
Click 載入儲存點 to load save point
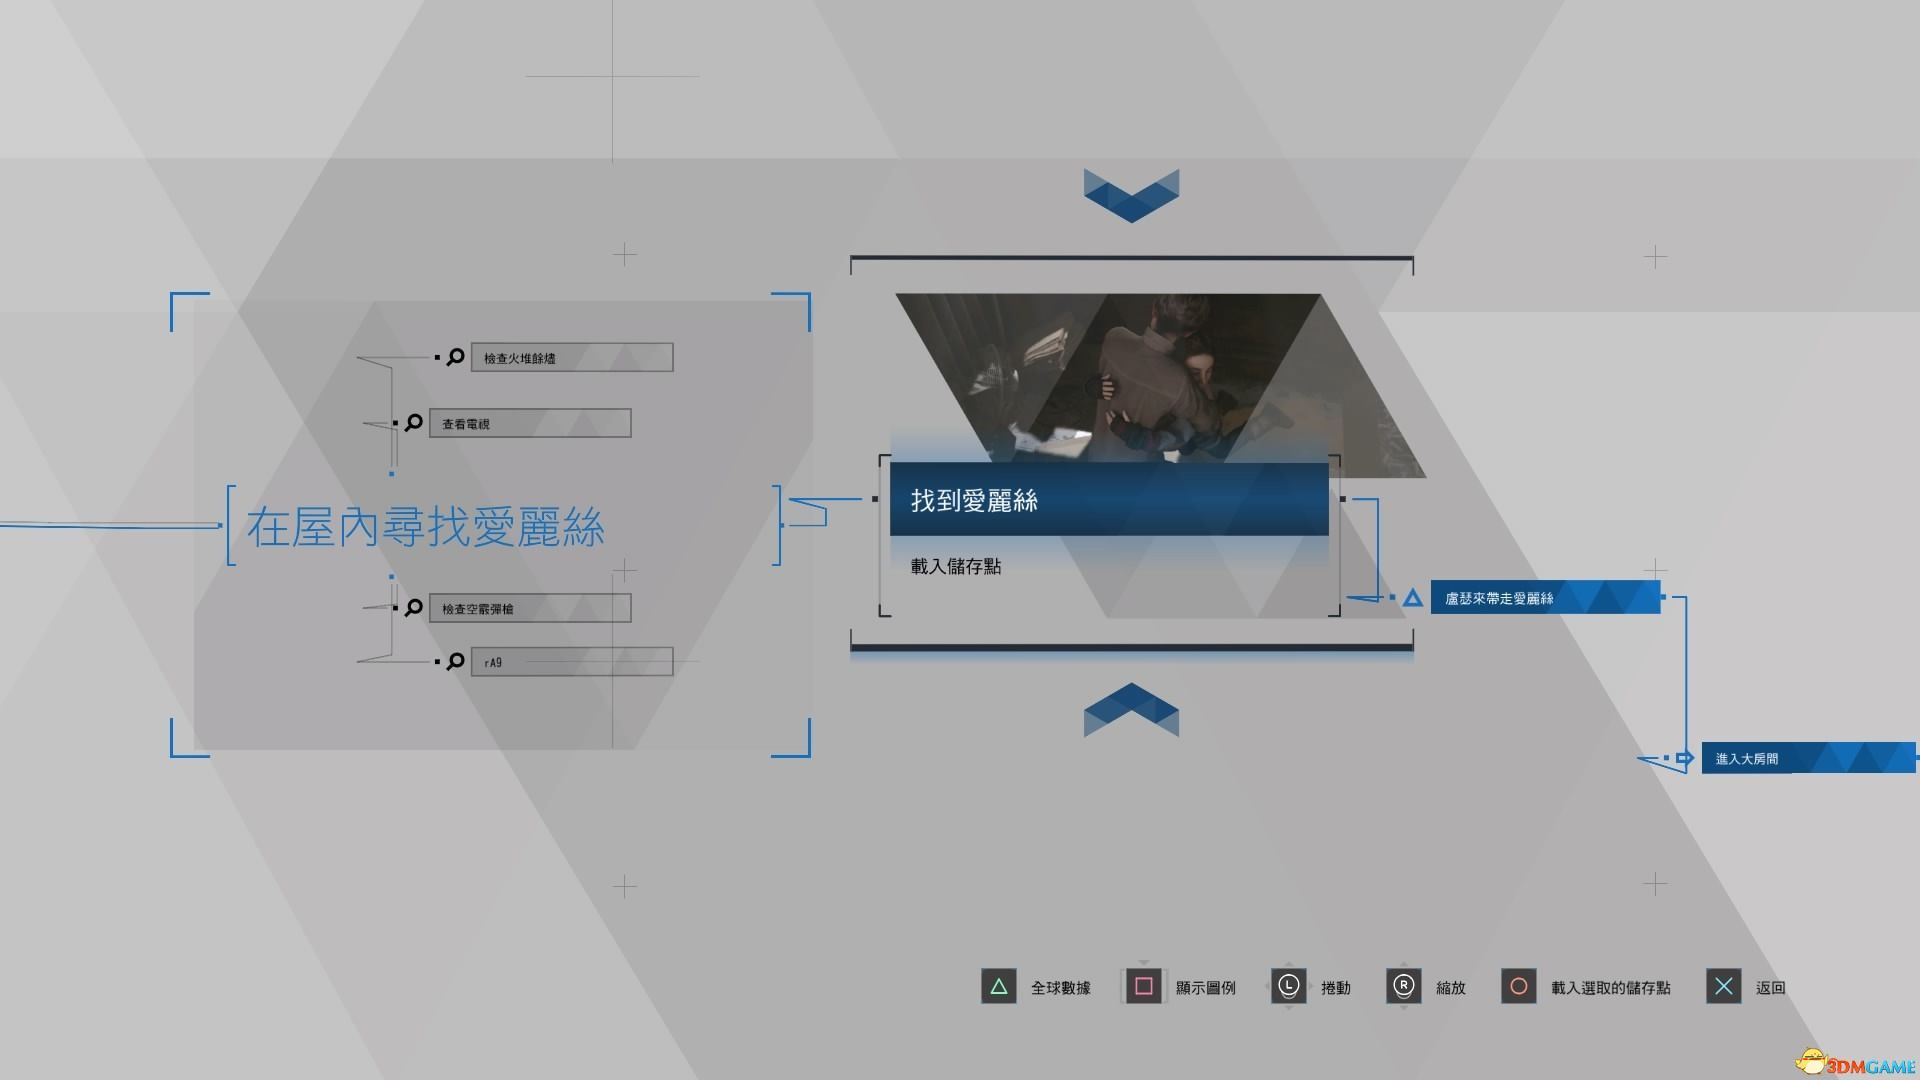point(956,566)
